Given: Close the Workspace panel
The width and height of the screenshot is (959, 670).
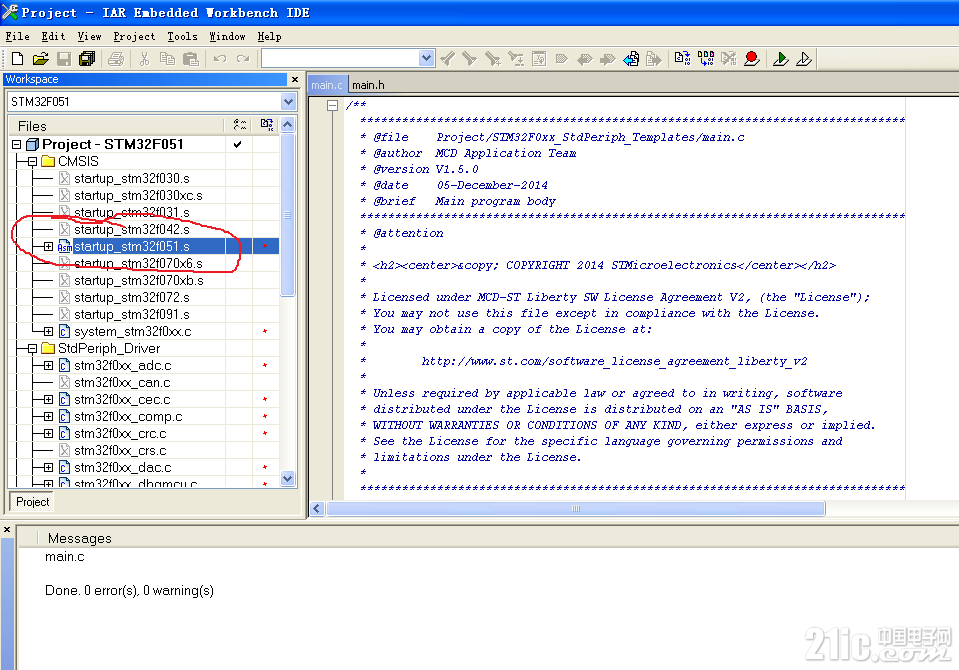Looking at the screenshot, I should click(295, 80).
